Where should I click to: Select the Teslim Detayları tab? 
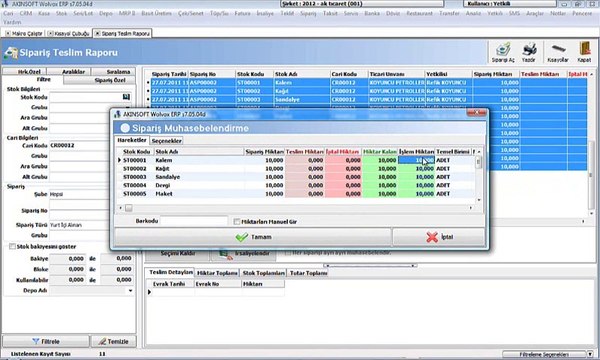pyautogui.click(x=170, y=272)
